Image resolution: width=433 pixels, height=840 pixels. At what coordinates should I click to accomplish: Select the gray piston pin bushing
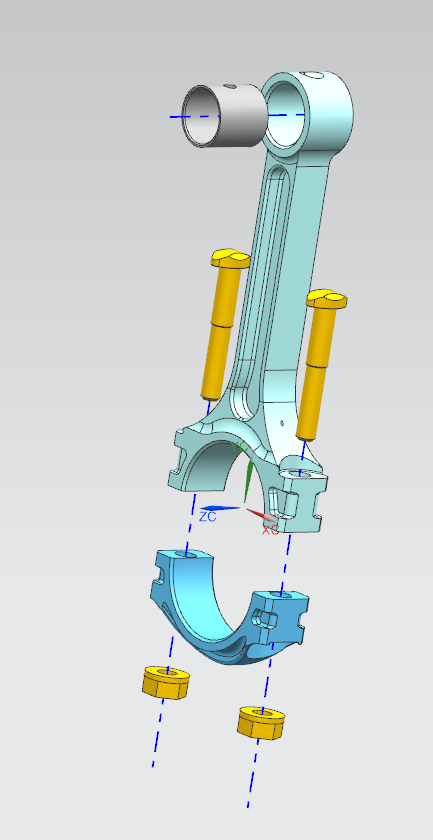(x=225, y=116)
